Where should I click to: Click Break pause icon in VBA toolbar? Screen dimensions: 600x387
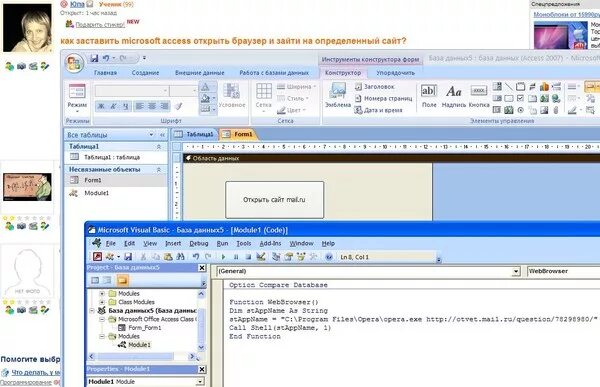click(x=236, y=257)
